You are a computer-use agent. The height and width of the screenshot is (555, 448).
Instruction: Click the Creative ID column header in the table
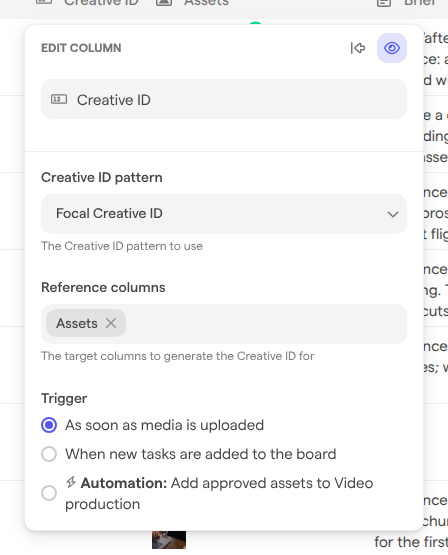101,3
